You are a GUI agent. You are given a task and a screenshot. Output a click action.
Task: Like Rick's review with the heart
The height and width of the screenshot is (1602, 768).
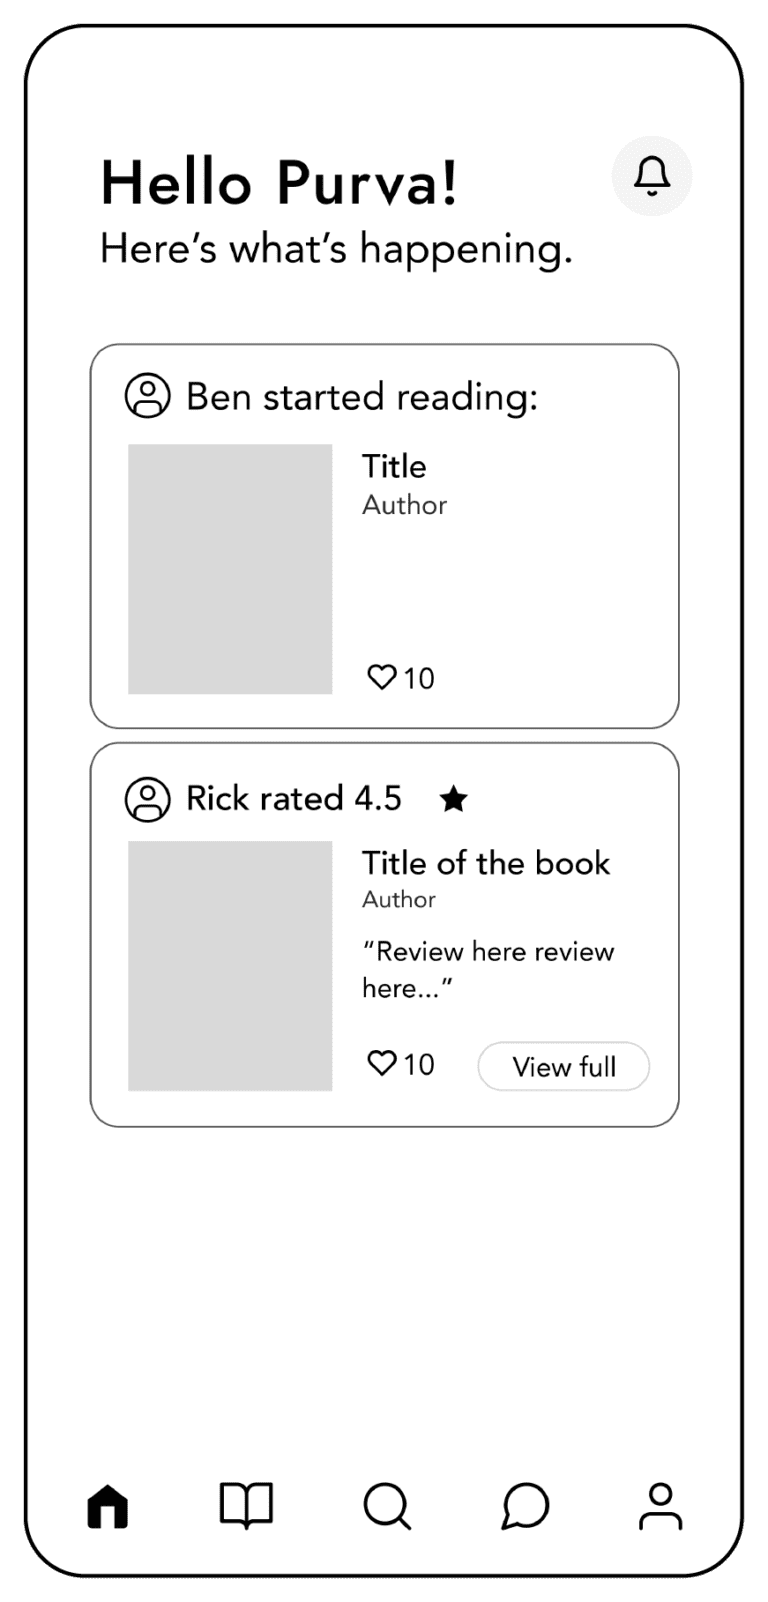pyautogui.click(x=382, y=1063)
